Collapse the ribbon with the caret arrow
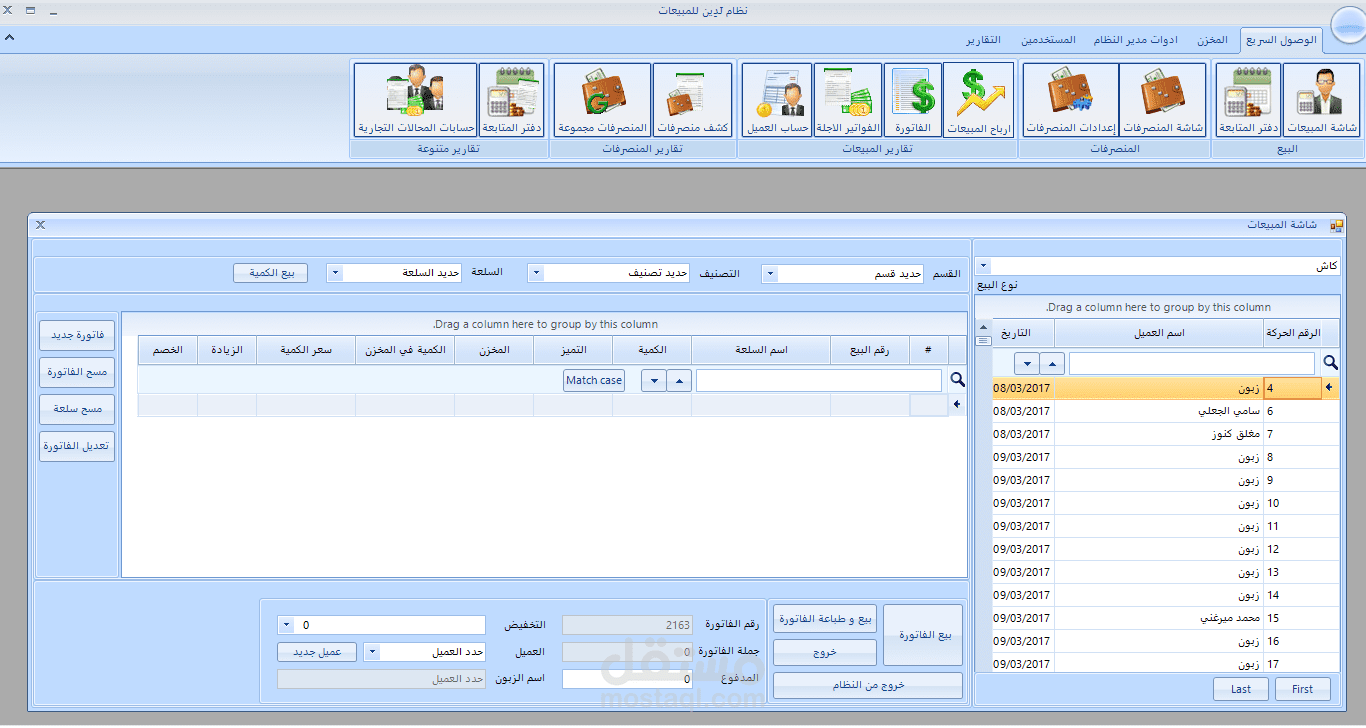The image size is (1366, 728). click(x=9, y=37)
